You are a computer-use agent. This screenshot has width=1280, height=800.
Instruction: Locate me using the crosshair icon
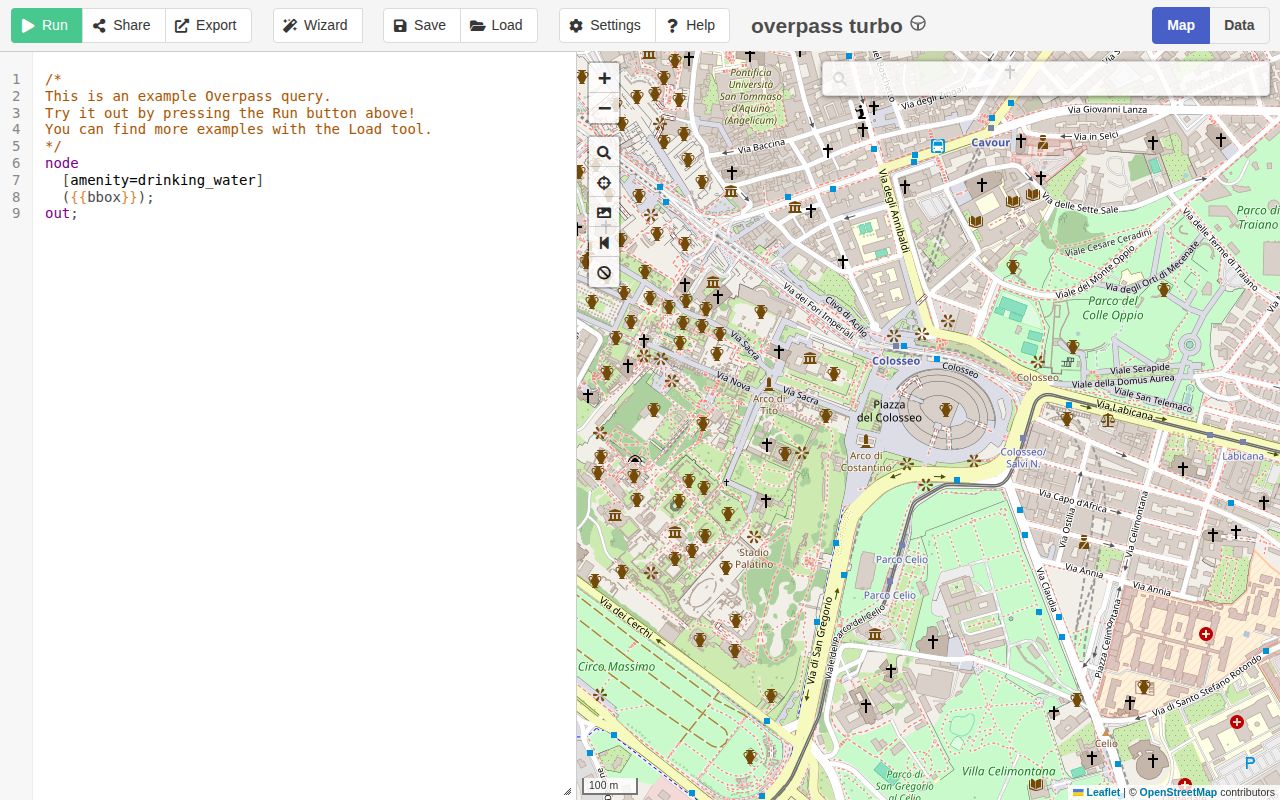point(604,183)
